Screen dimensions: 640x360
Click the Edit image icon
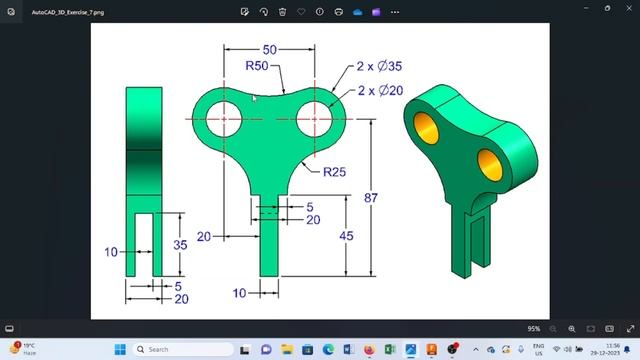point(244,12)
